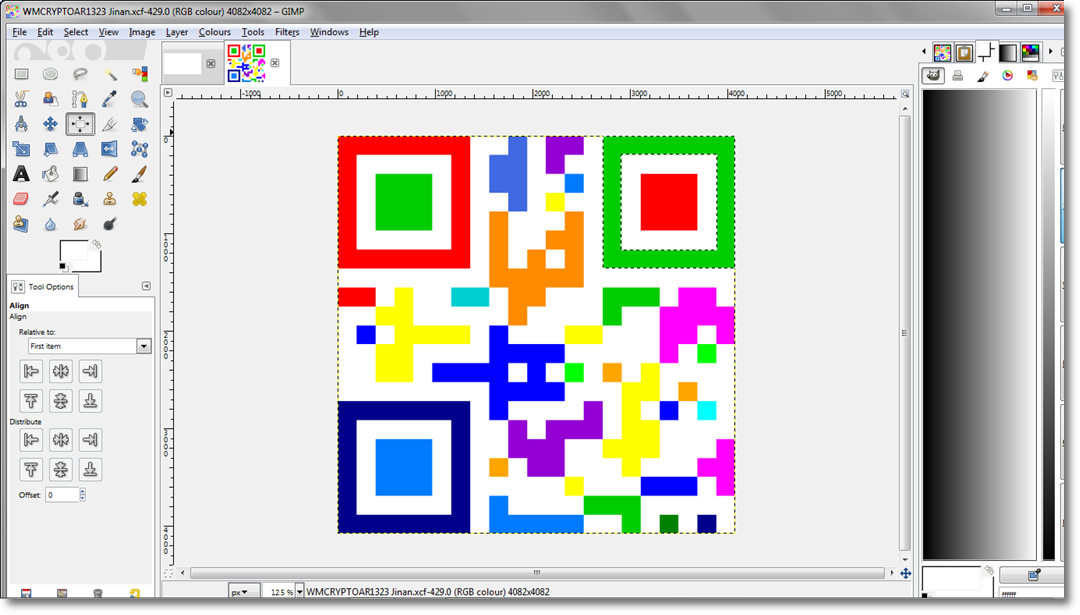Select the Foreground Select tool
The width and height of the screenshot is (1080, 615).
[x=50, y=99]
